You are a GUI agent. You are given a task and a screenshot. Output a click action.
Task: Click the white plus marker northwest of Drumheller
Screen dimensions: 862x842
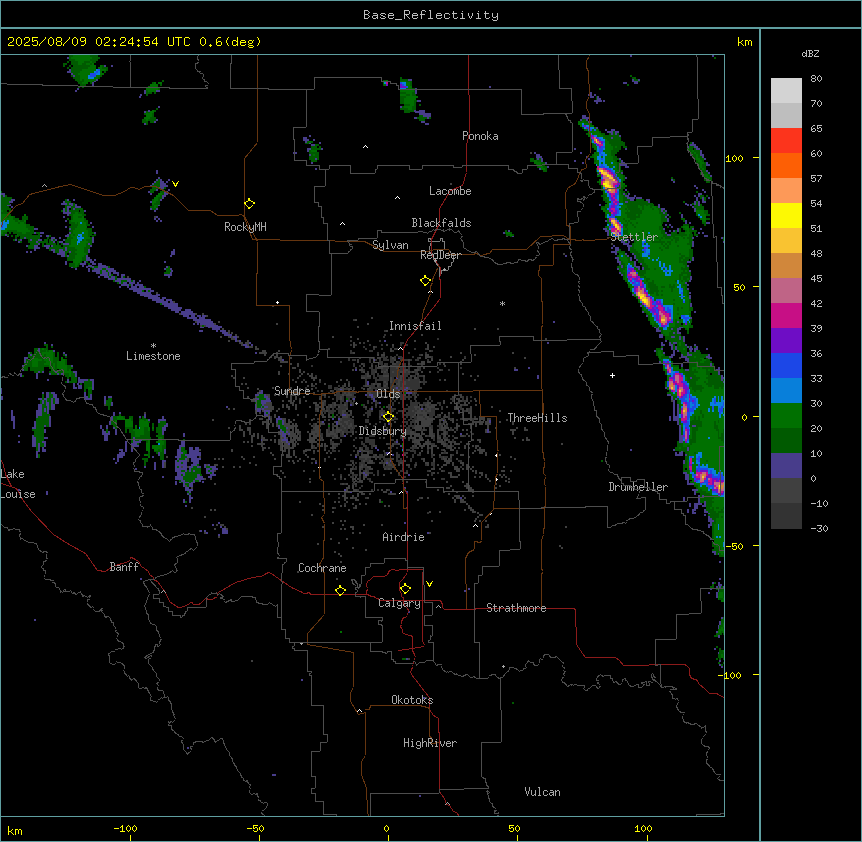click(x=612, y=375)
